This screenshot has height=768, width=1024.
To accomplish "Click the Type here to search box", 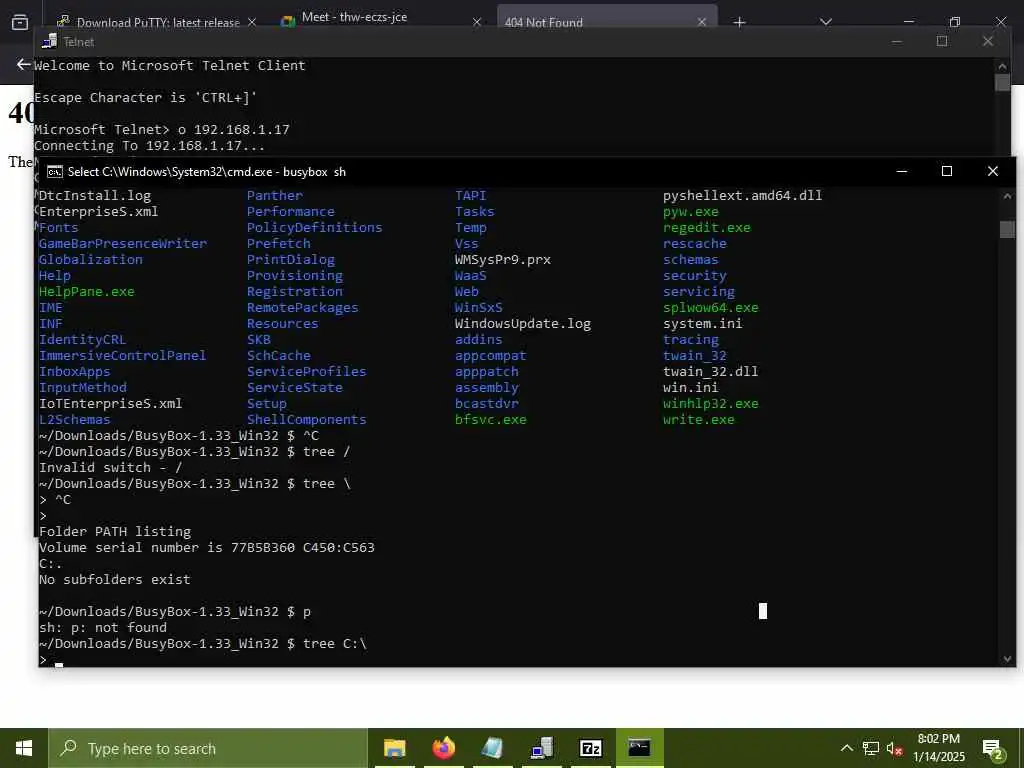I will 208,748.
